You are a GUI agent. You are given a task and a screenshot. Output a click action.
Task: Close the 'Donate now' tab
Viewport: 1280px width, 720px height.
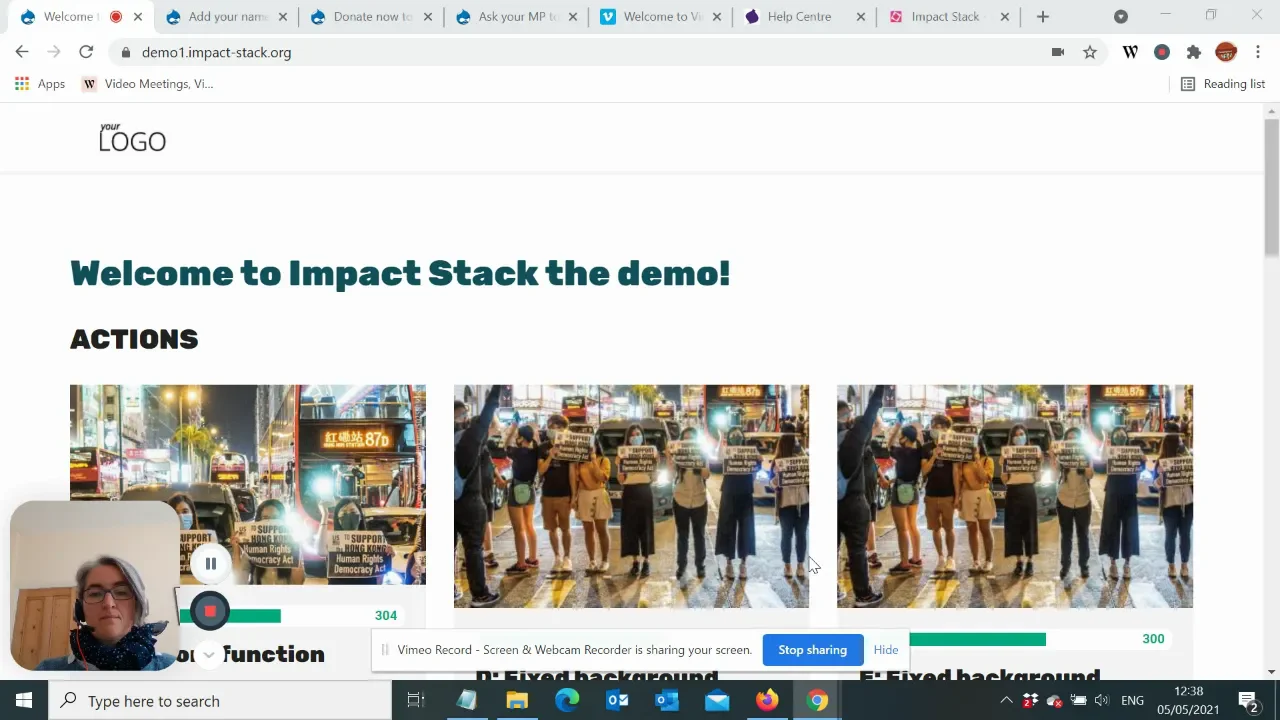tap(427, 16)
